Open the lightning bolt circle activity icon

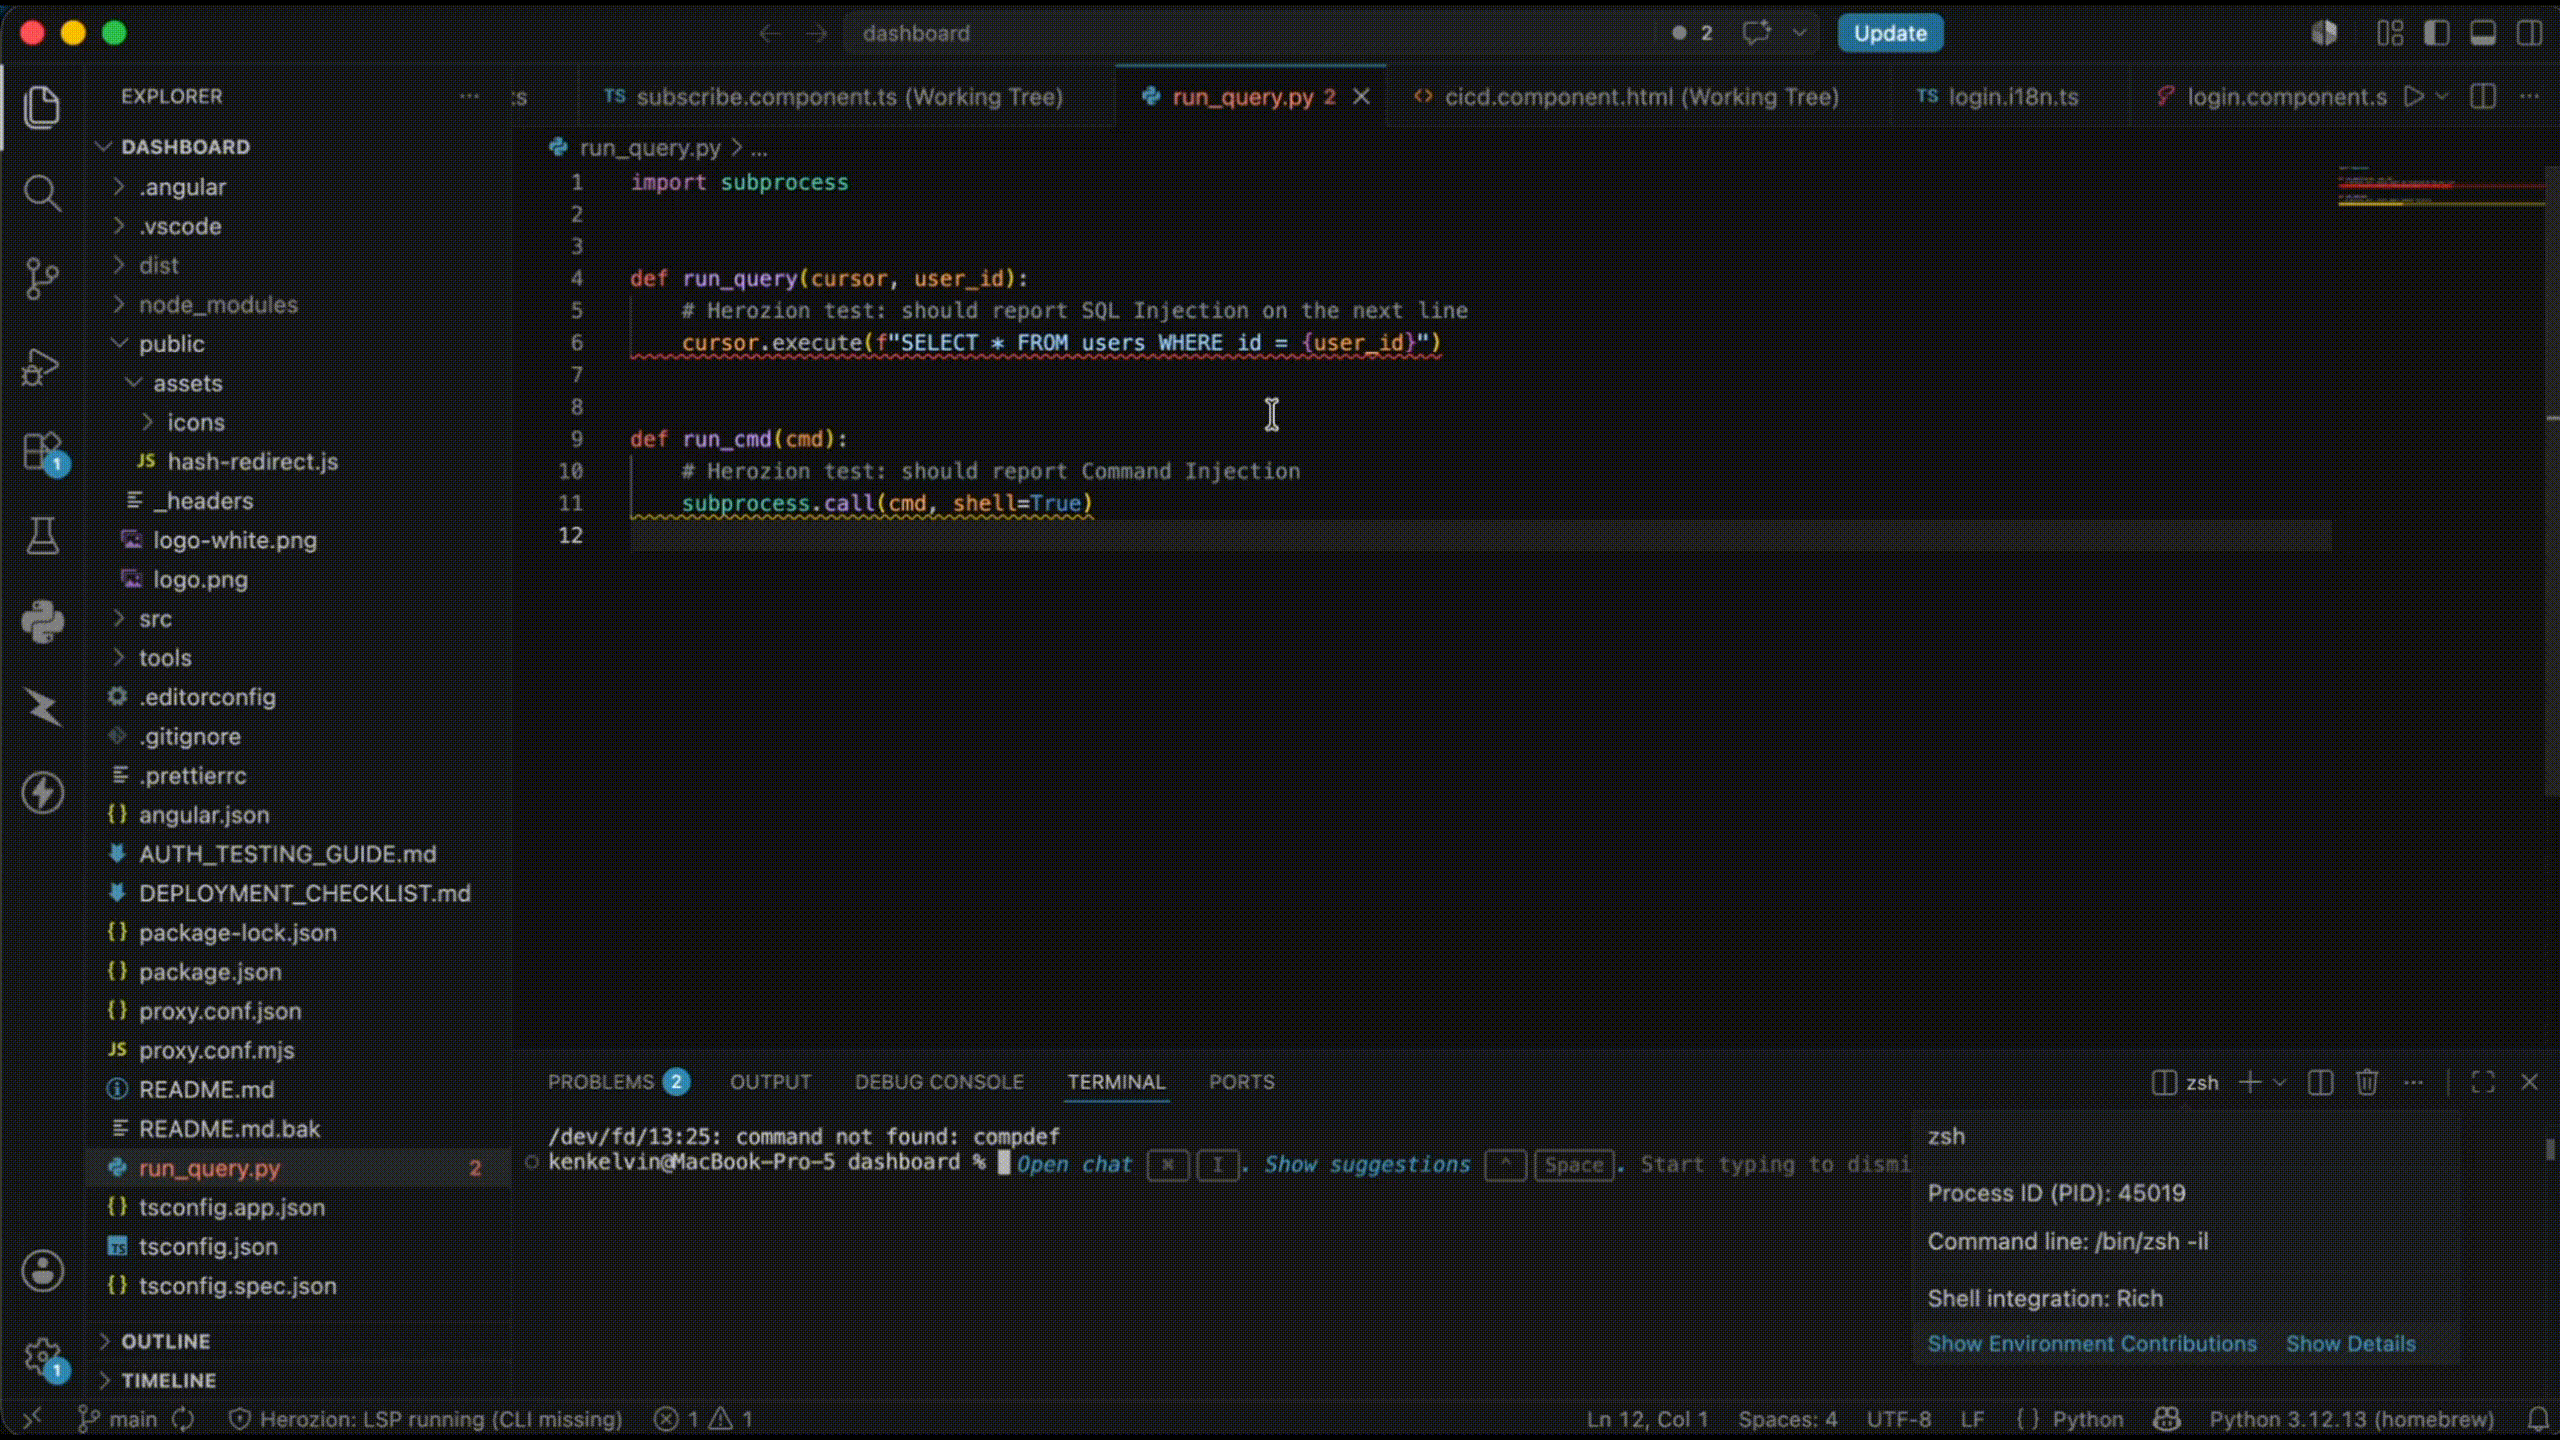pos(42,793)
